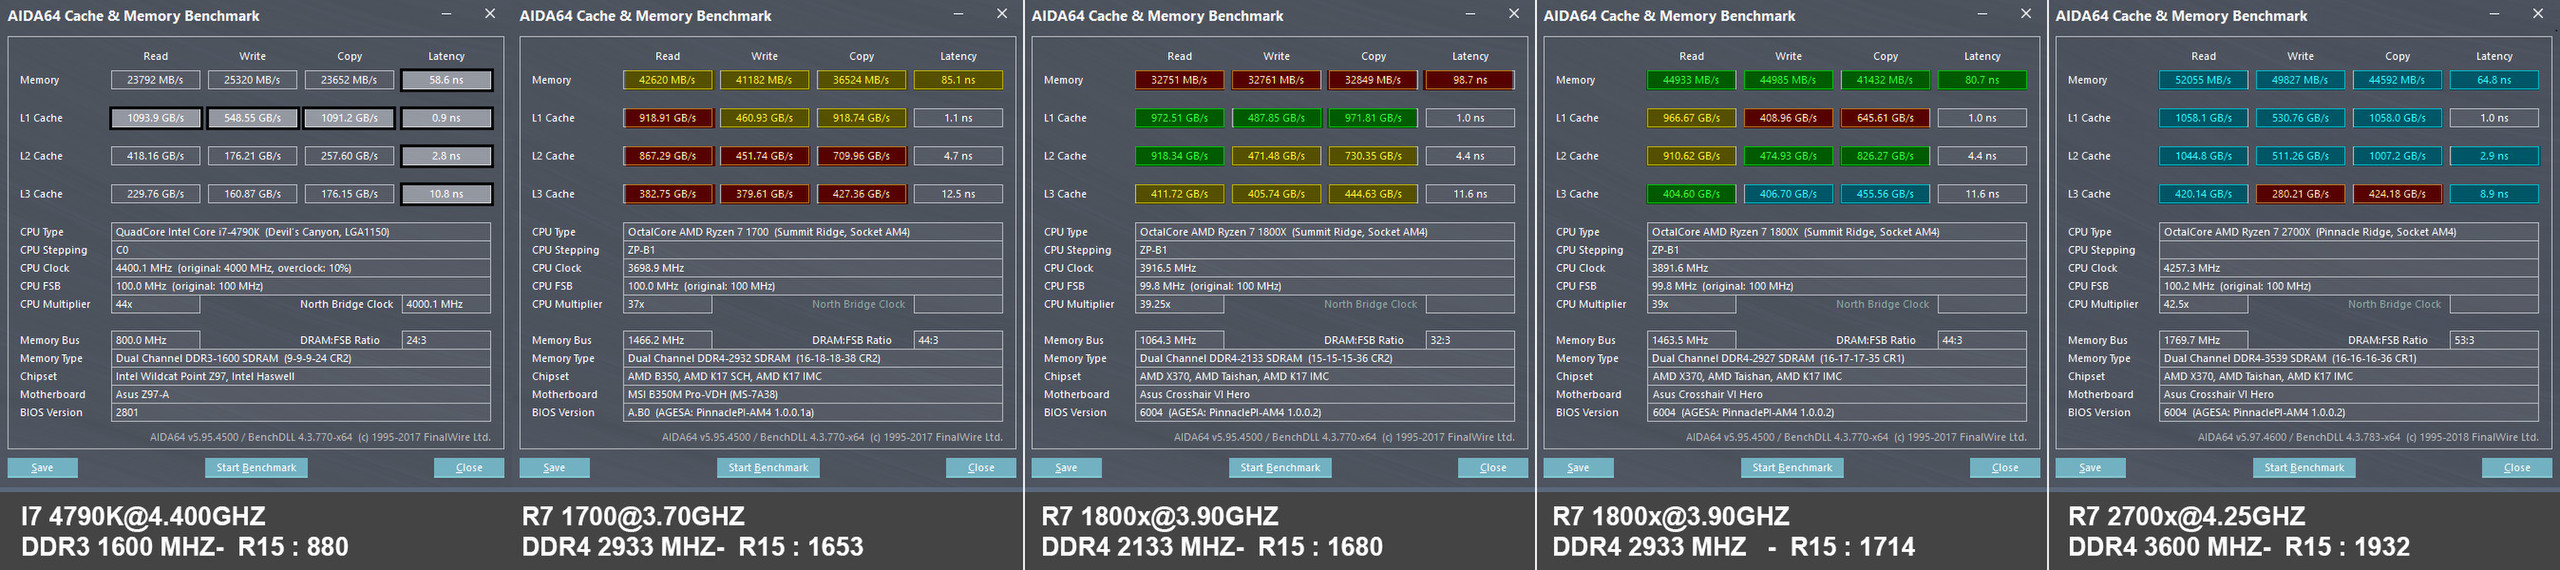
Task: Minimize the i7-4790K benchmark window
Action: [446, 14]
